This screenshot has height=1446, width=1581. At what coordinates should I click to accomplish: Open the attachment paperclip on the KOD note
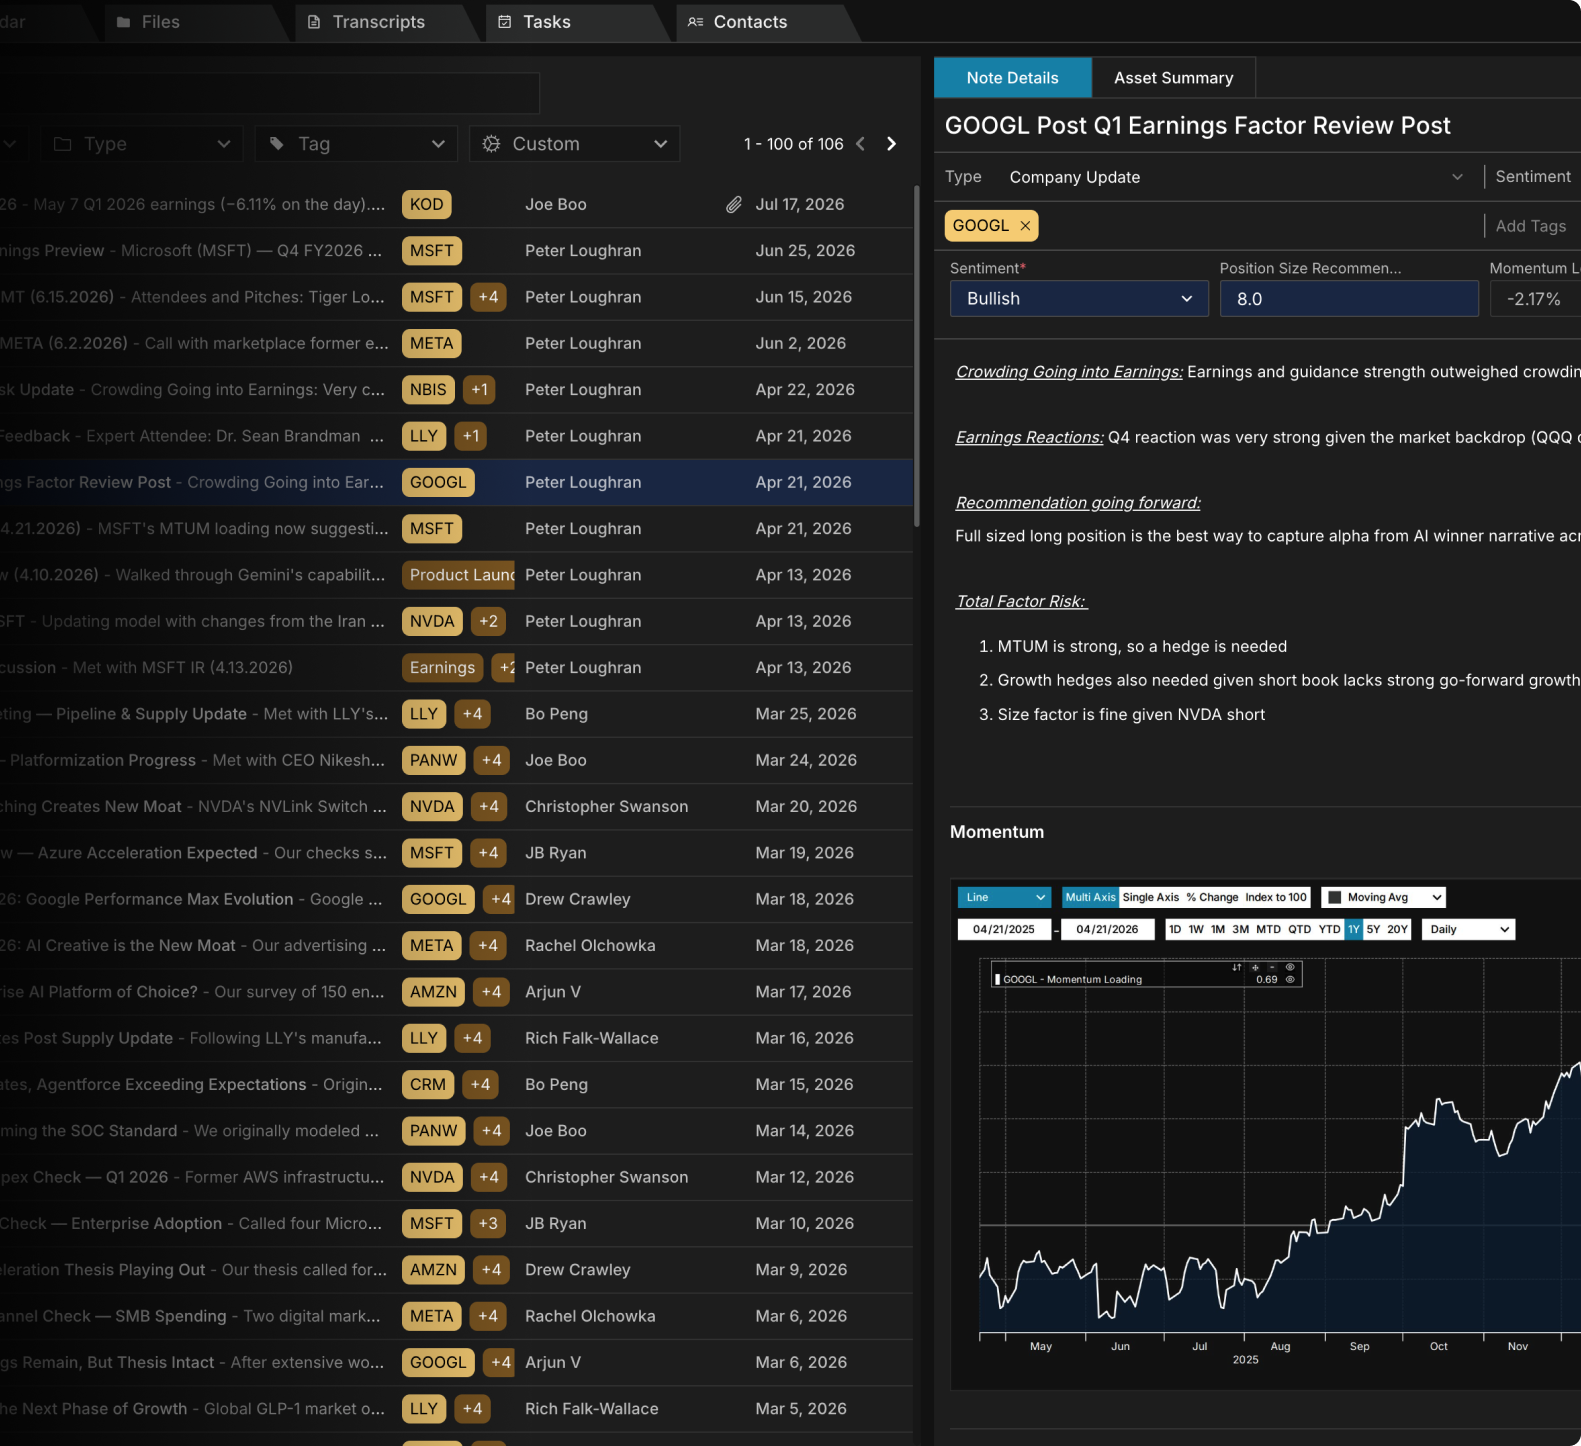[733, 204]
